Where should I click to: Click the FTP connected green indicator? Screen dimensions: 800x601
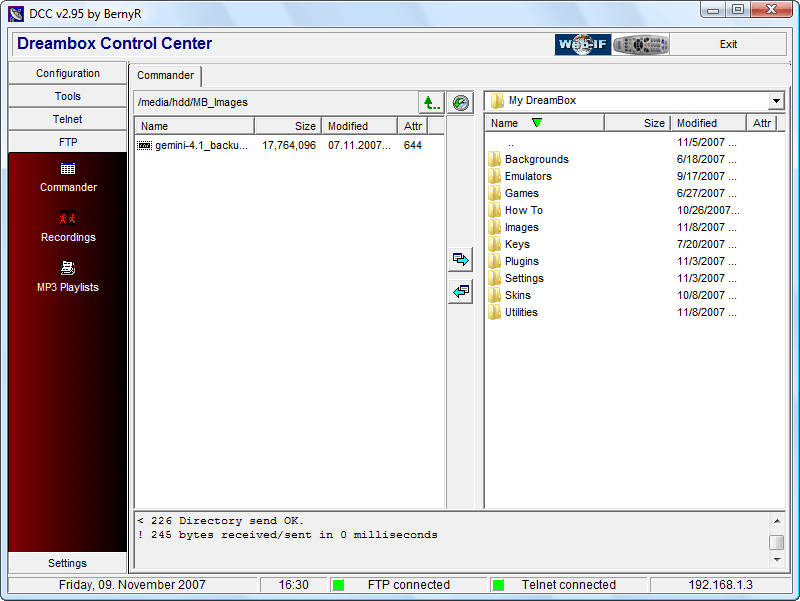tap(338, 585)
